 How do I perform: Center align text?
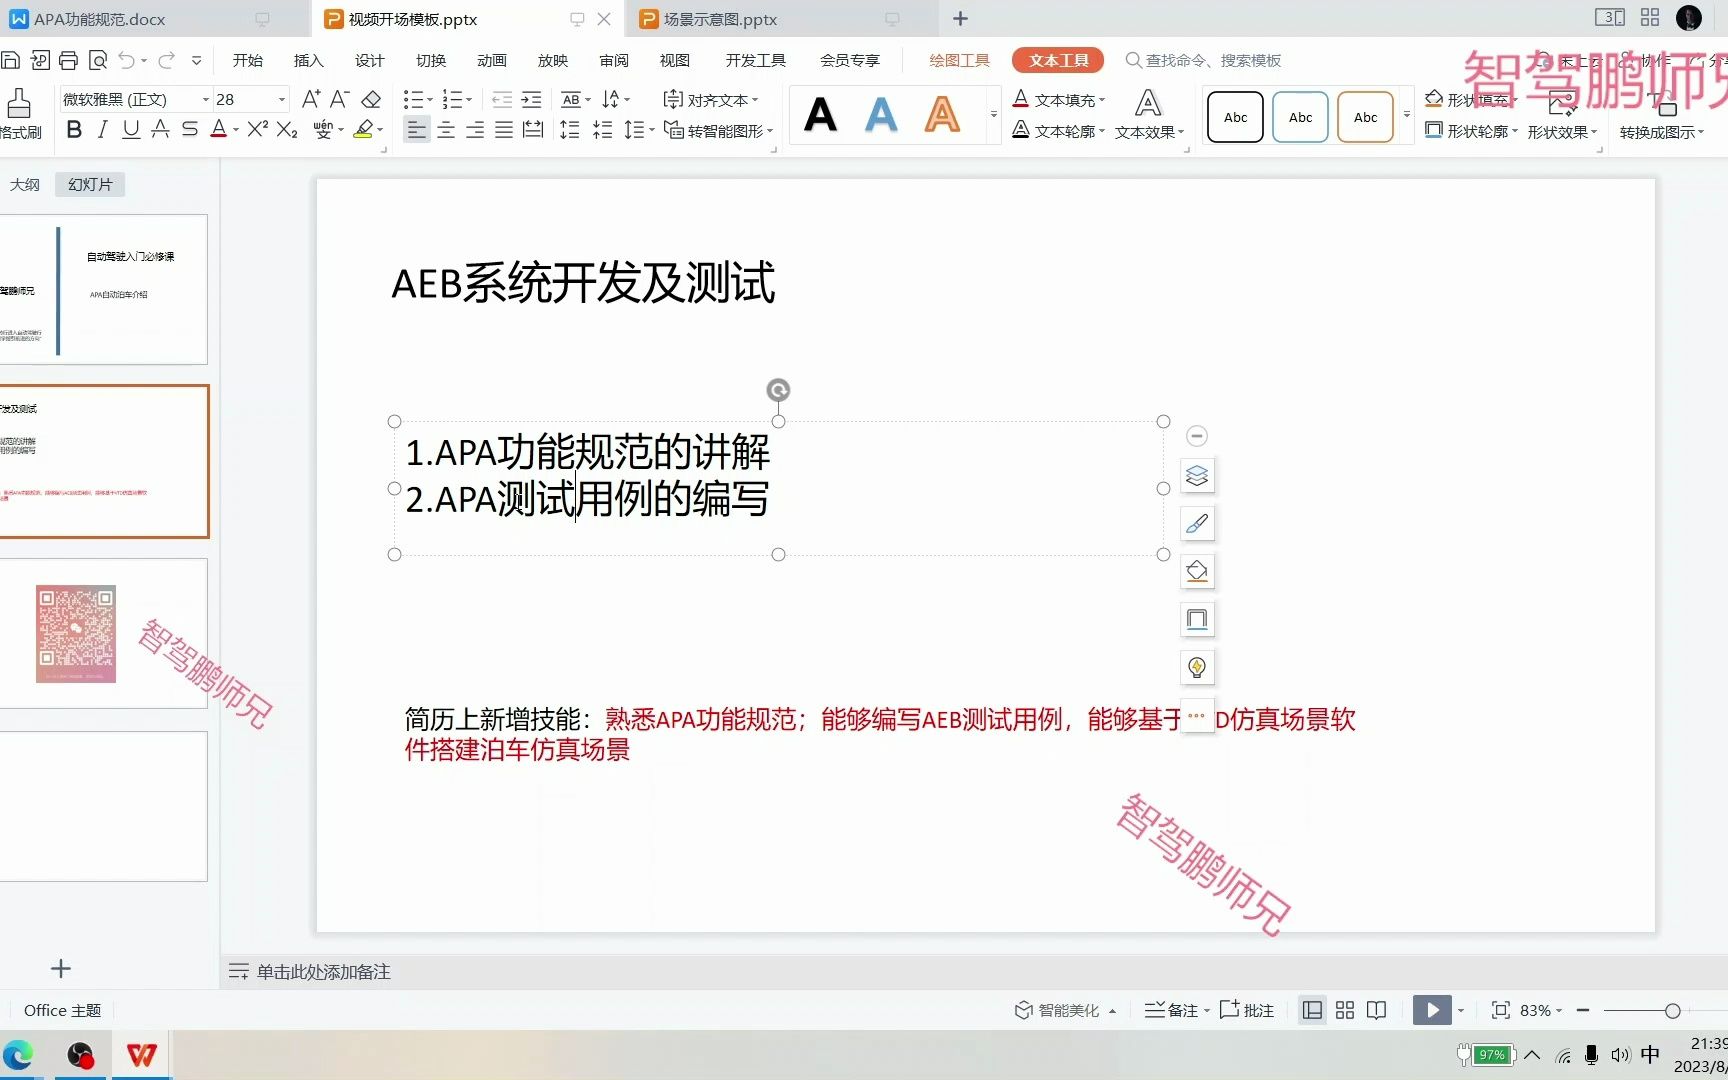446,130
